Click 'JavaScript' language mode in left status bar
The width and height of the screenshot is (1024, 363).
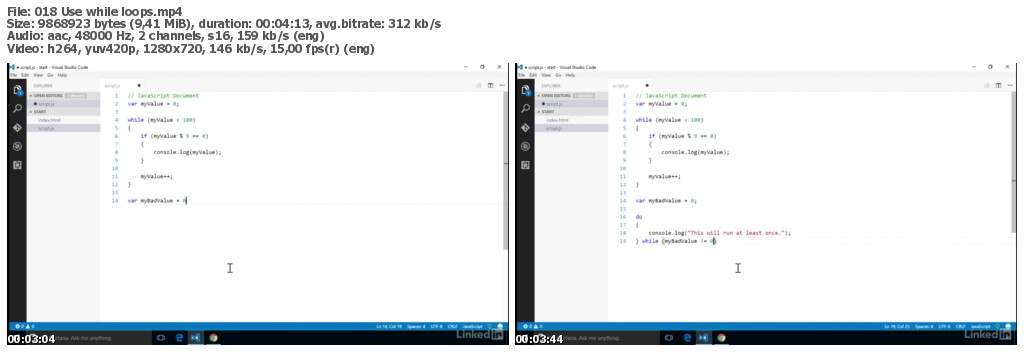pyautogui.click(x=472, y=326)
